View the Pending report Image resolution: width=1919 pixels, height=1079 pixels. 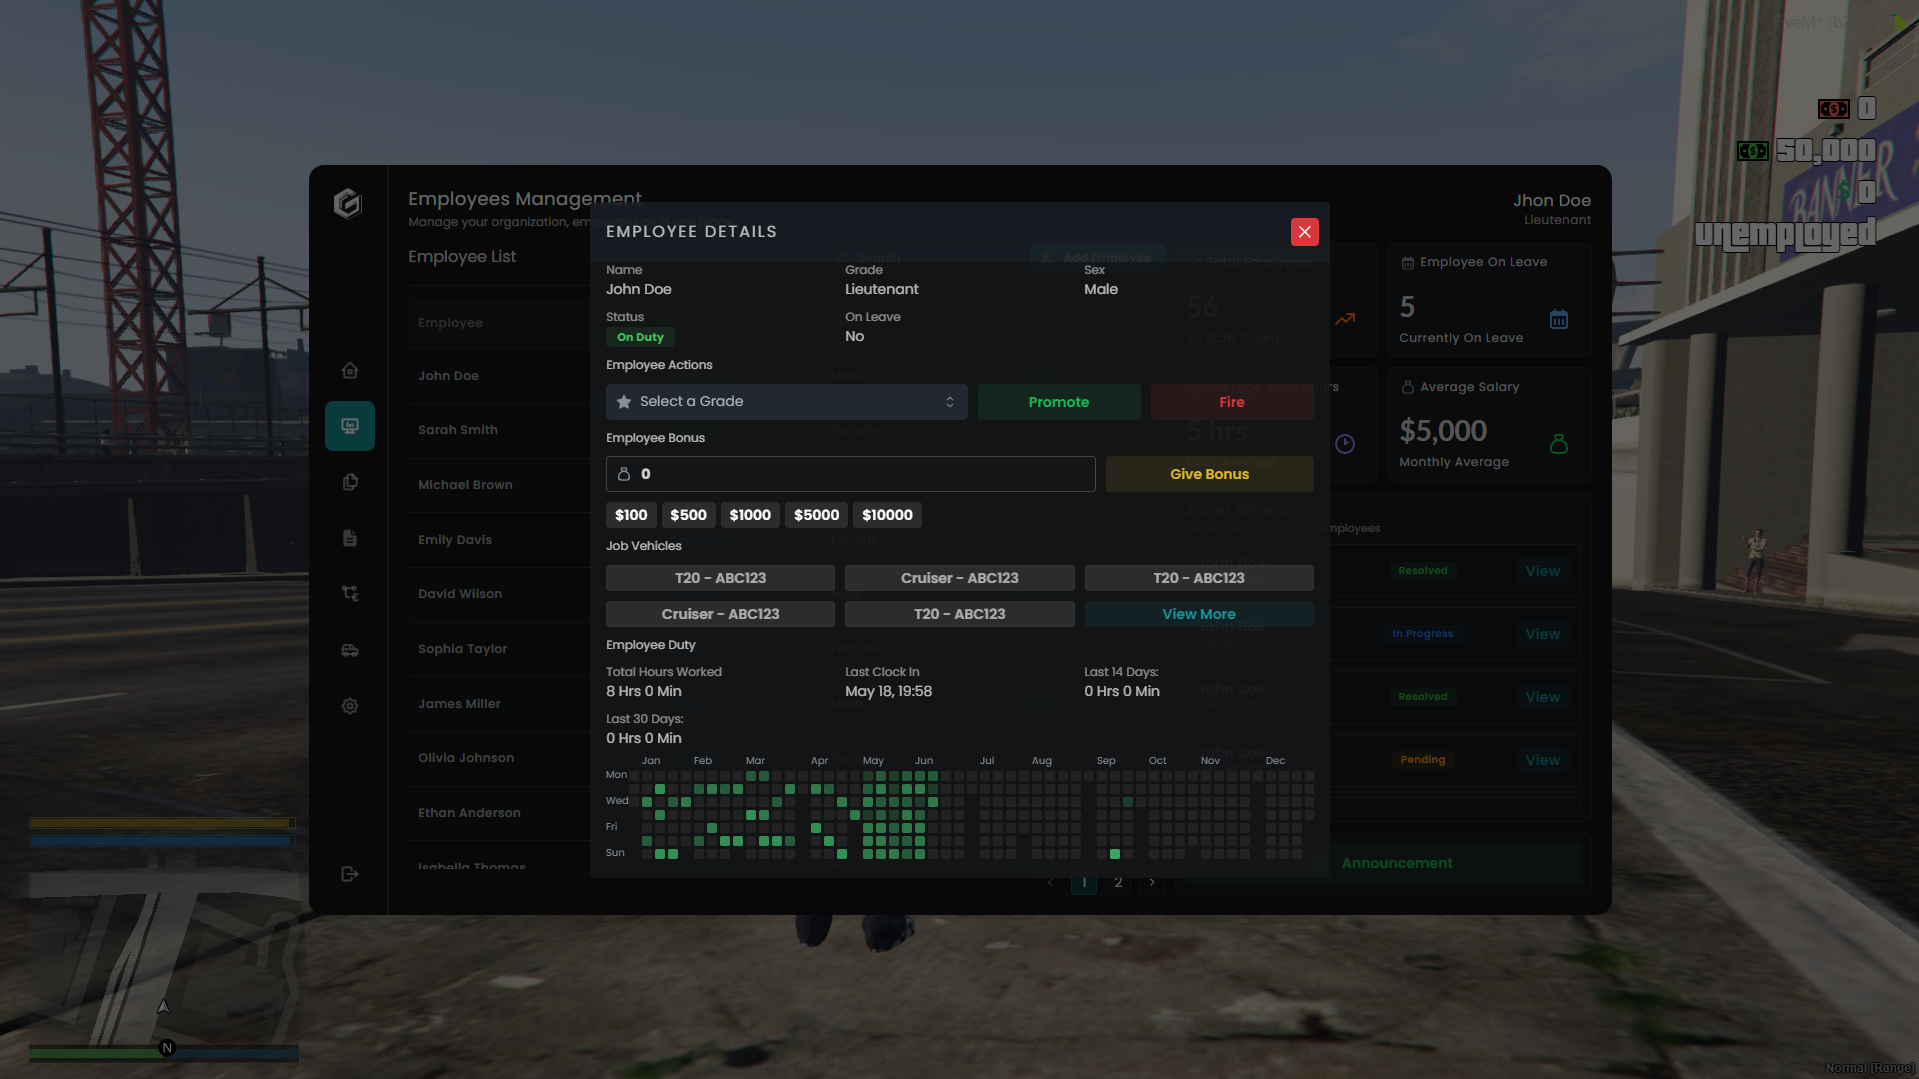point(1542,760)
